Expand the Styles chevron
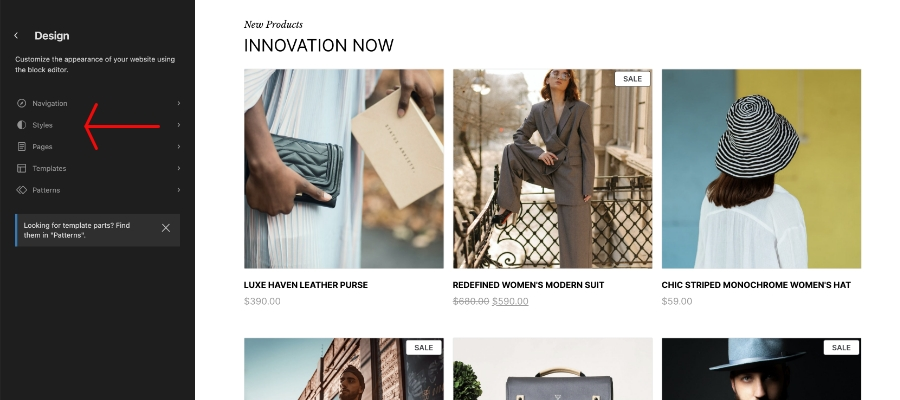This screenshot has width=900, height=400. pos(179,125)
